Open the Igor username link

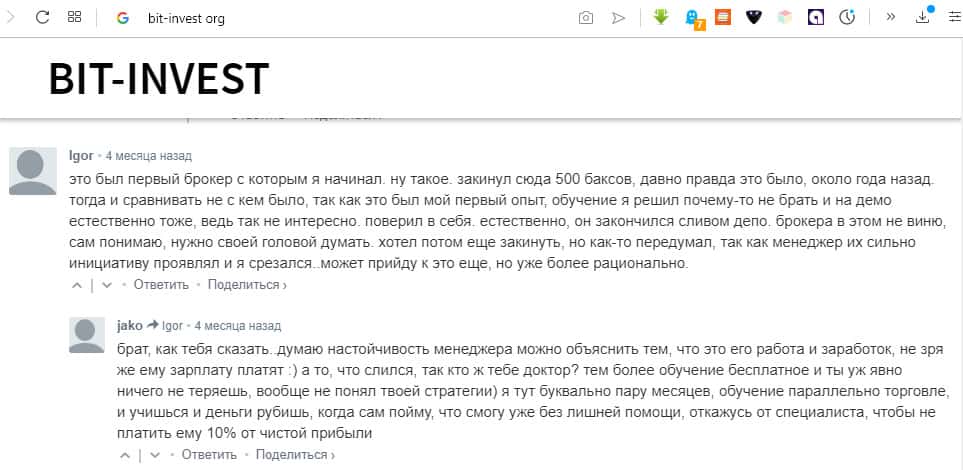click(x=81, y=155)
